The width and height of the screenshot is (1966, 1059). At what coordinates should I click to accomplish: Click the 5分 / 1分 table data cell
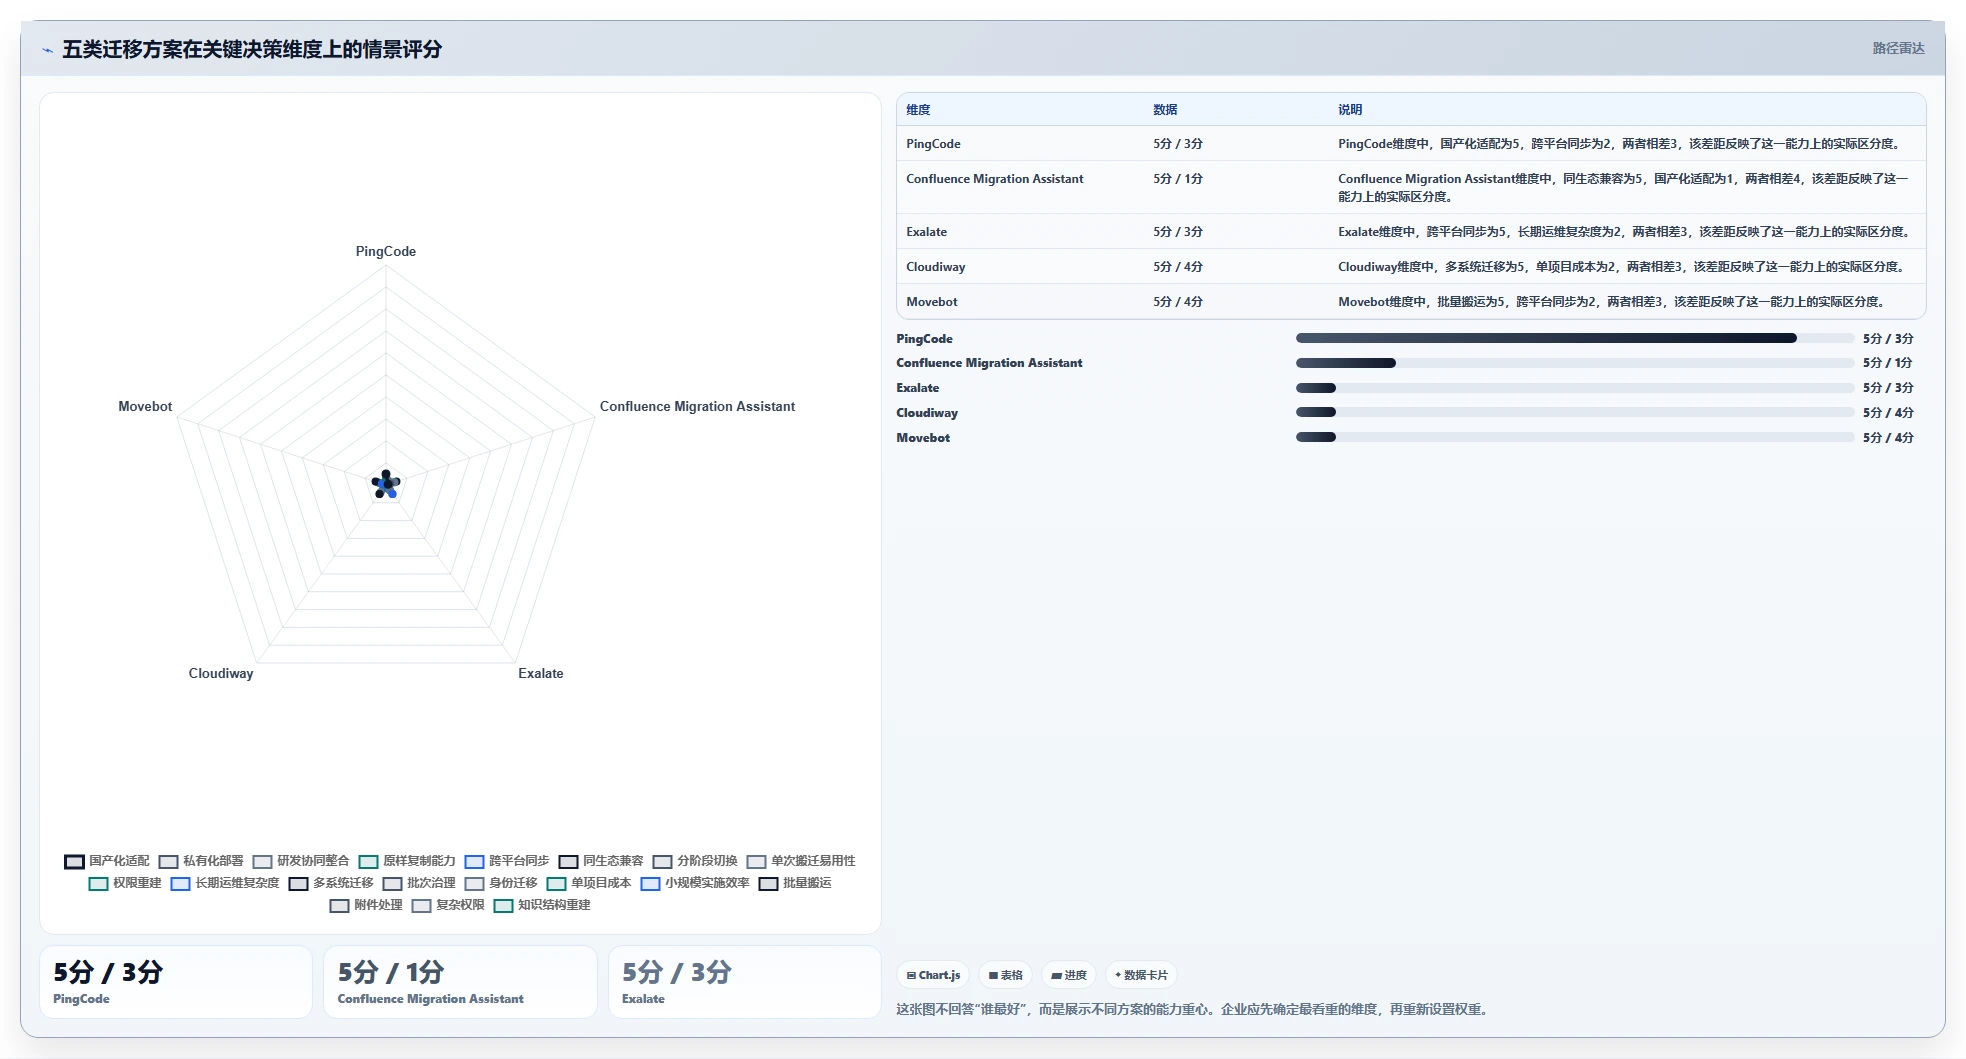click(1177, 179)
